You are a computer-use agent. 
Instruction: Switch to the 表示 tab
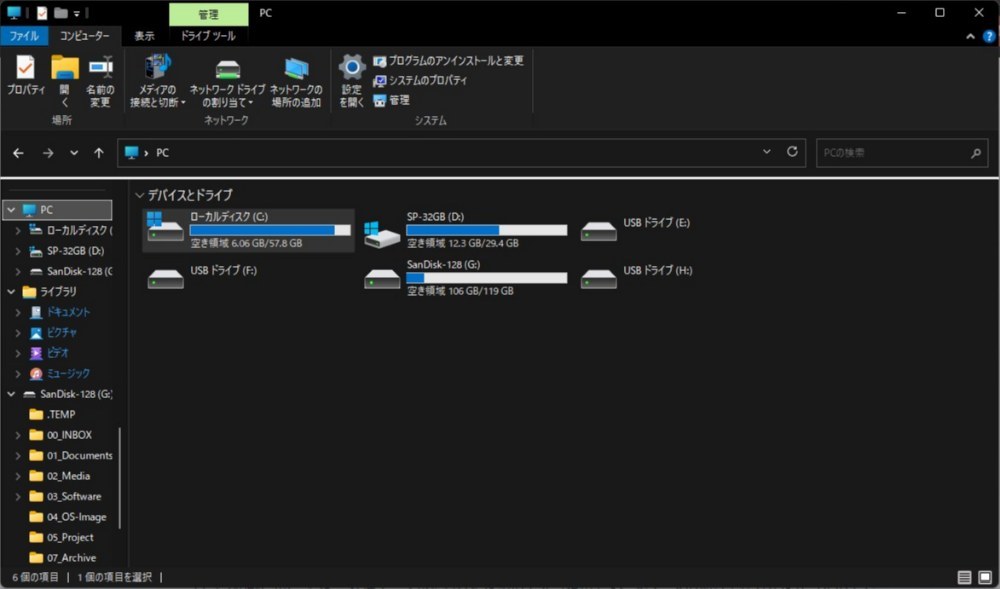(x=144, y=36)
